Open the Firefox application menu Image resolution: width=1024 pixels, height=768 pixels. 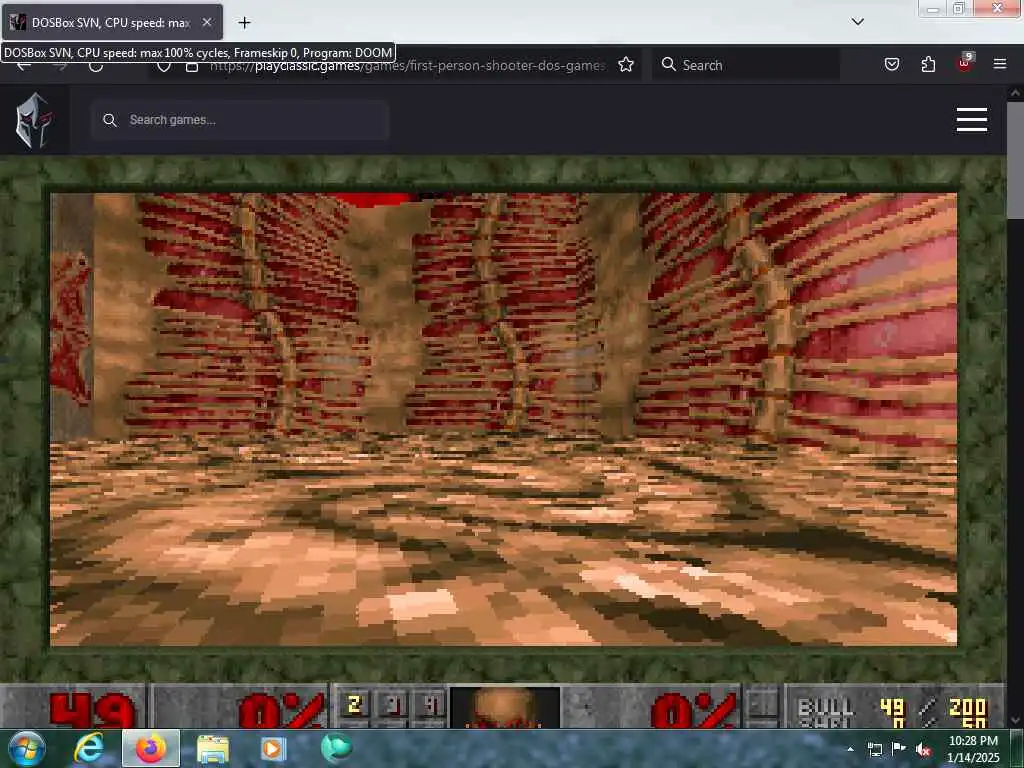click(x=1000, y=64)
